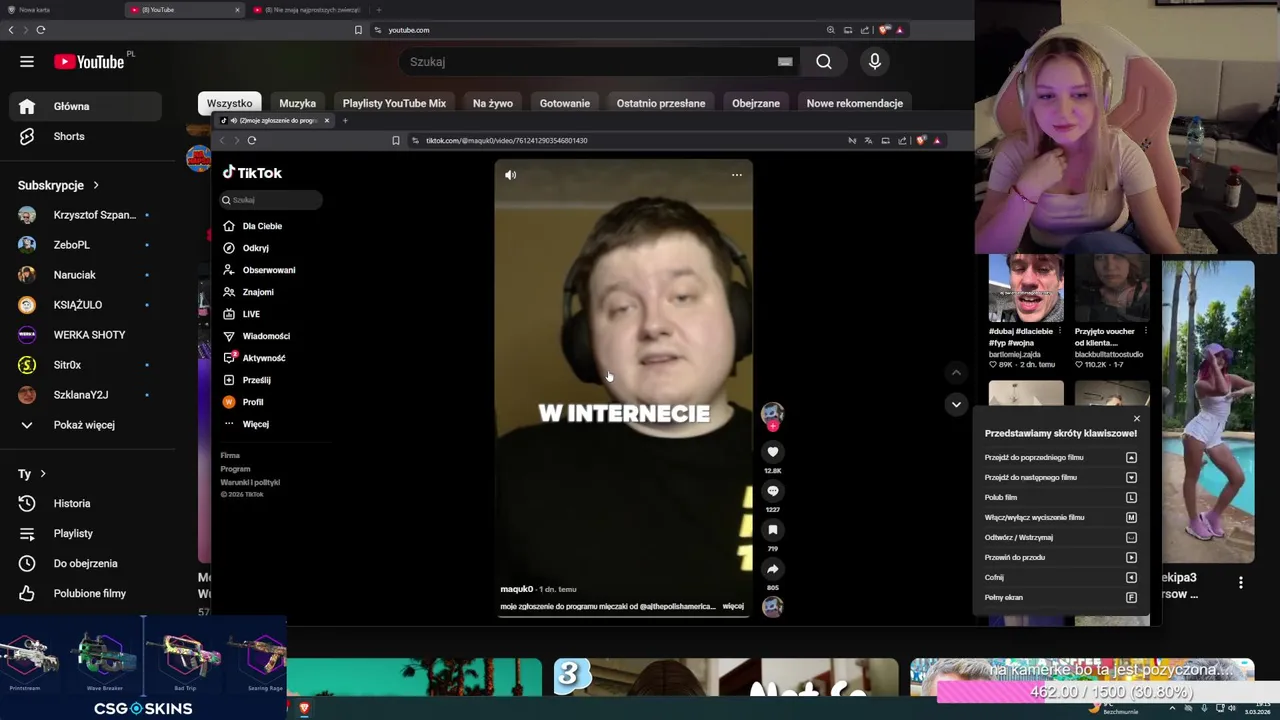
Task: Select the Ostatnio przesłane chip
Action: click(x=661, y=103)
